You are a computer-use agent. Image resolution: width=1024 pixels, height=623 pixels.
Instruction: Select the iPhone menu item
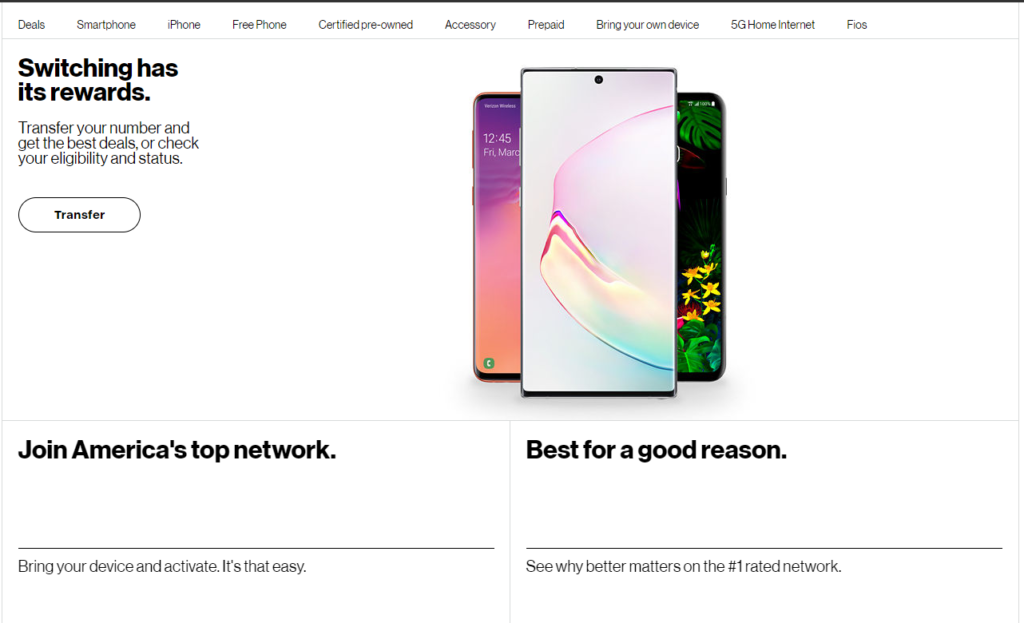(x=184, y=24)
